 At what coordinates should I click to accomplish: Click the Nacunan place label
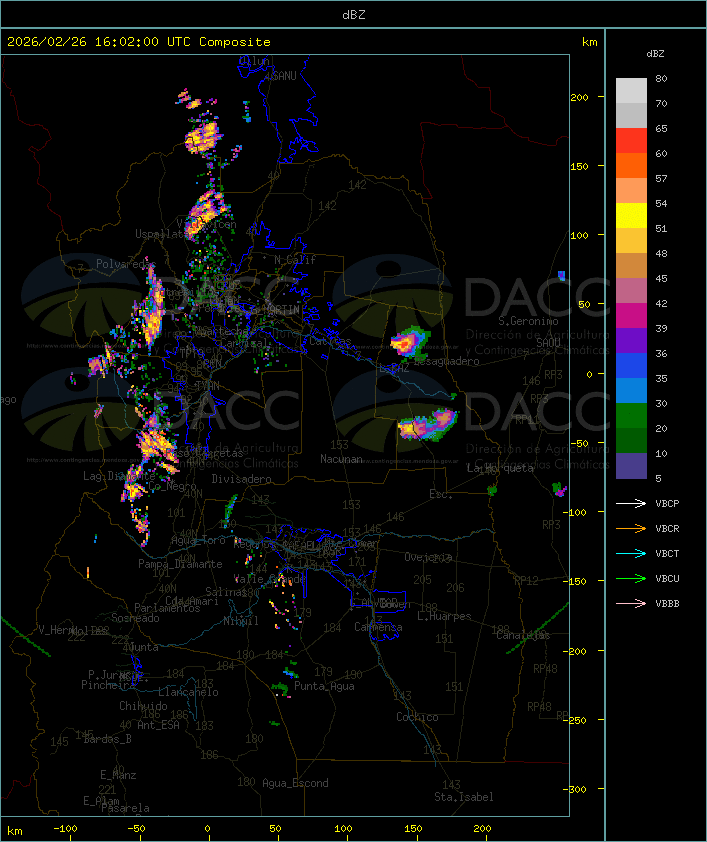341,459
